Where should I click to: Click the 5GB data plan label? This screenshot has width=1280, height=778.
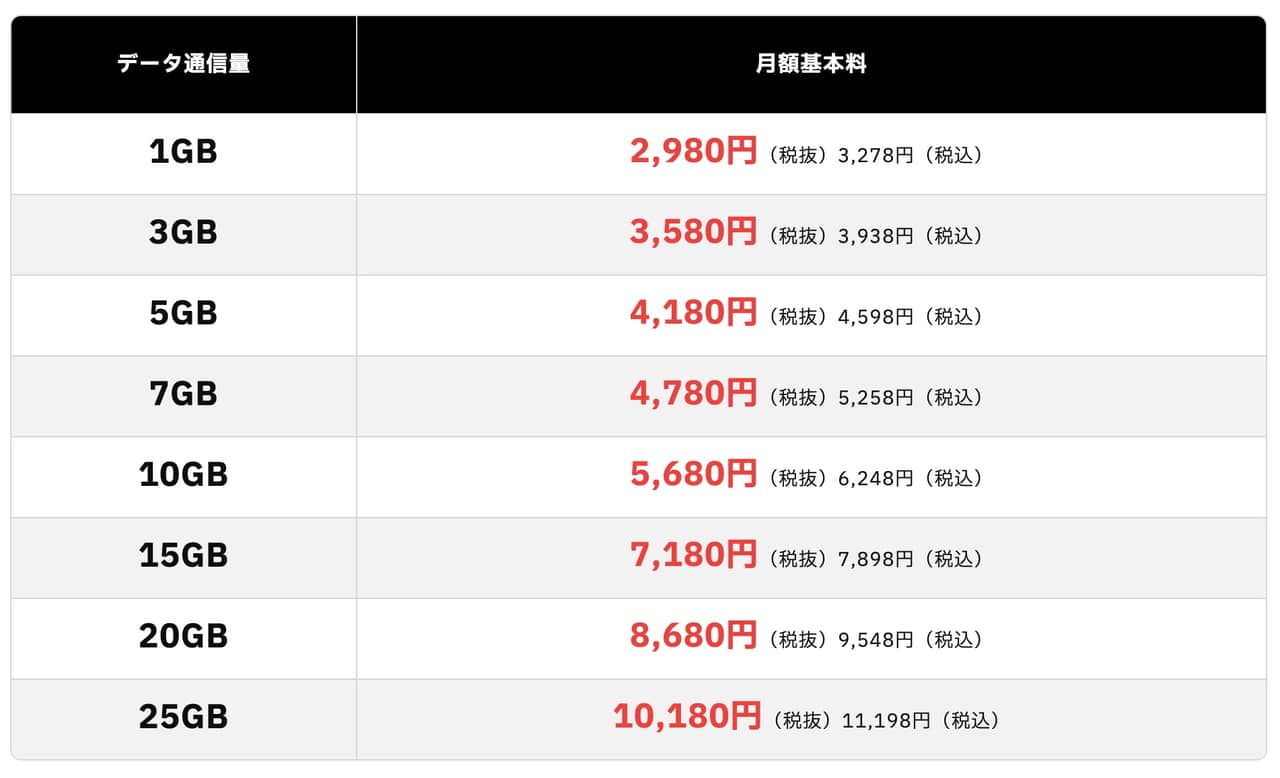click(183, 314)
